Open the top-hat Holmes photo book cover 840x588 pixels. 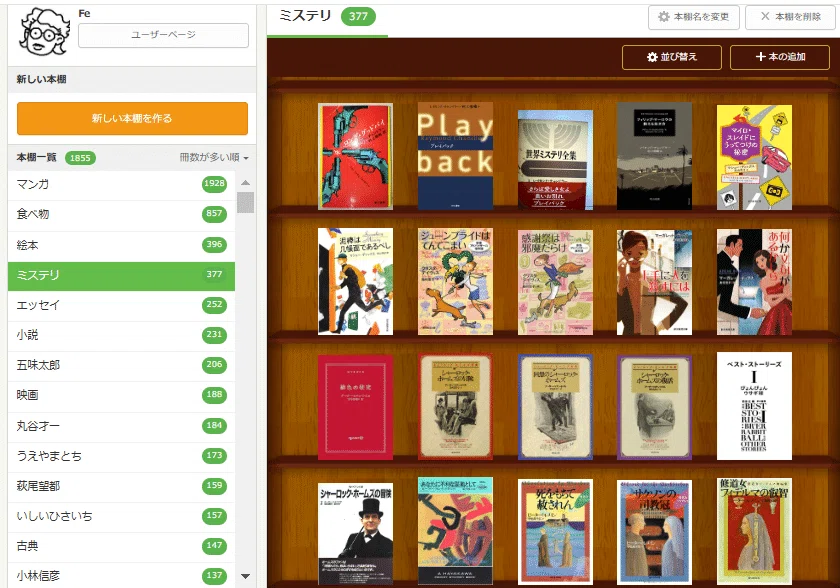point(355,534)
